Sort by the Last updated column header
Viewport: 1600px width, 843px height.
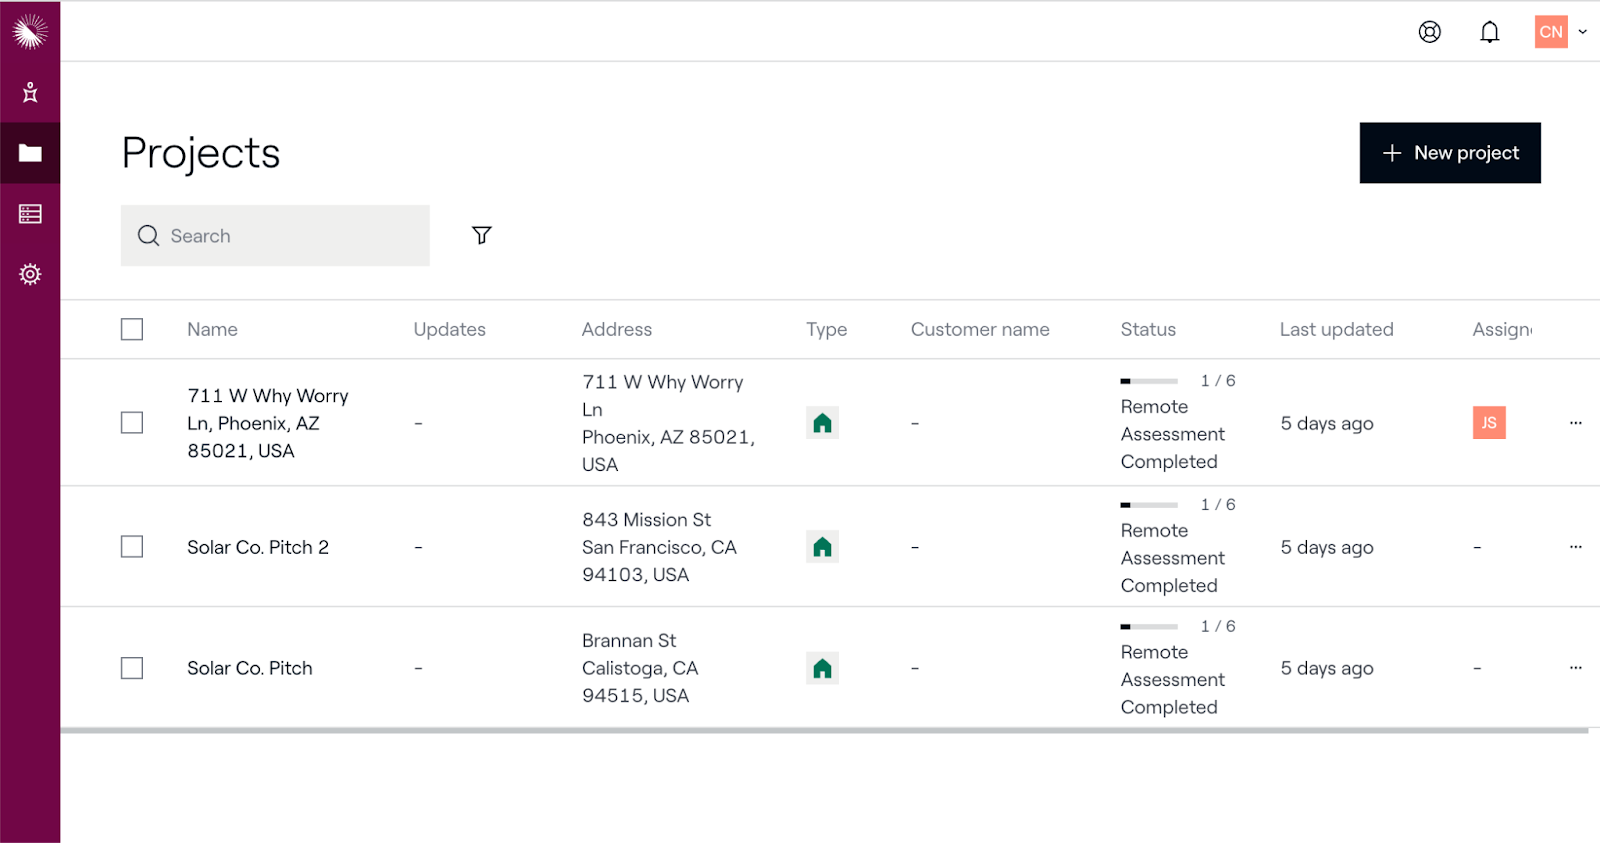pyautogui.click(x=1336, y=329)
